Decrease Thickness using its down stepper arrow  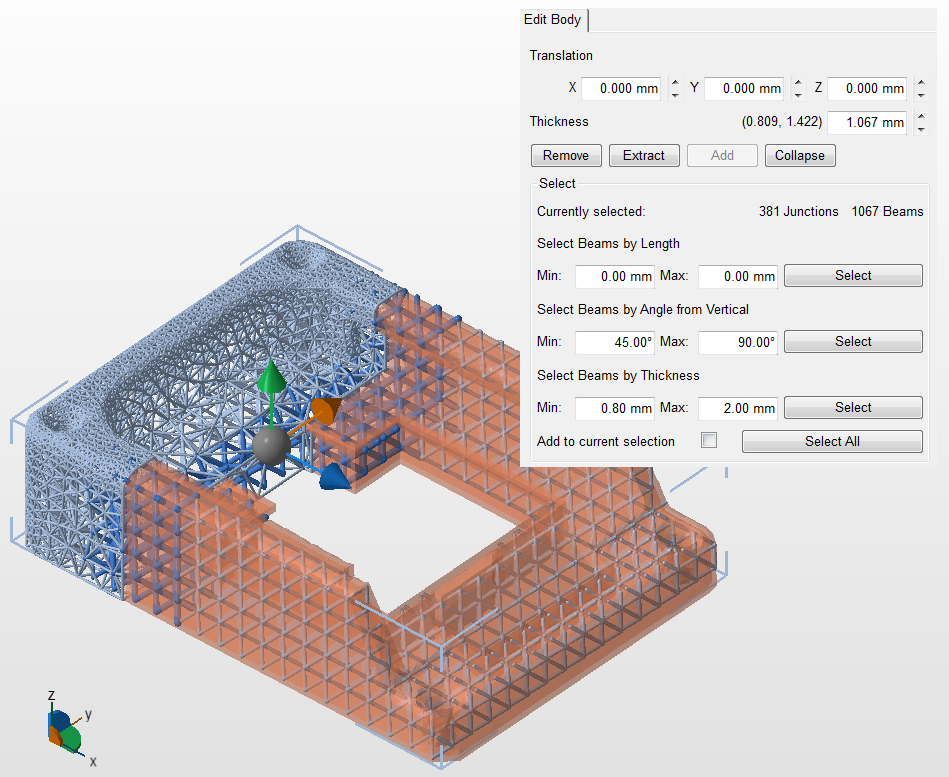tap(921, 128)
